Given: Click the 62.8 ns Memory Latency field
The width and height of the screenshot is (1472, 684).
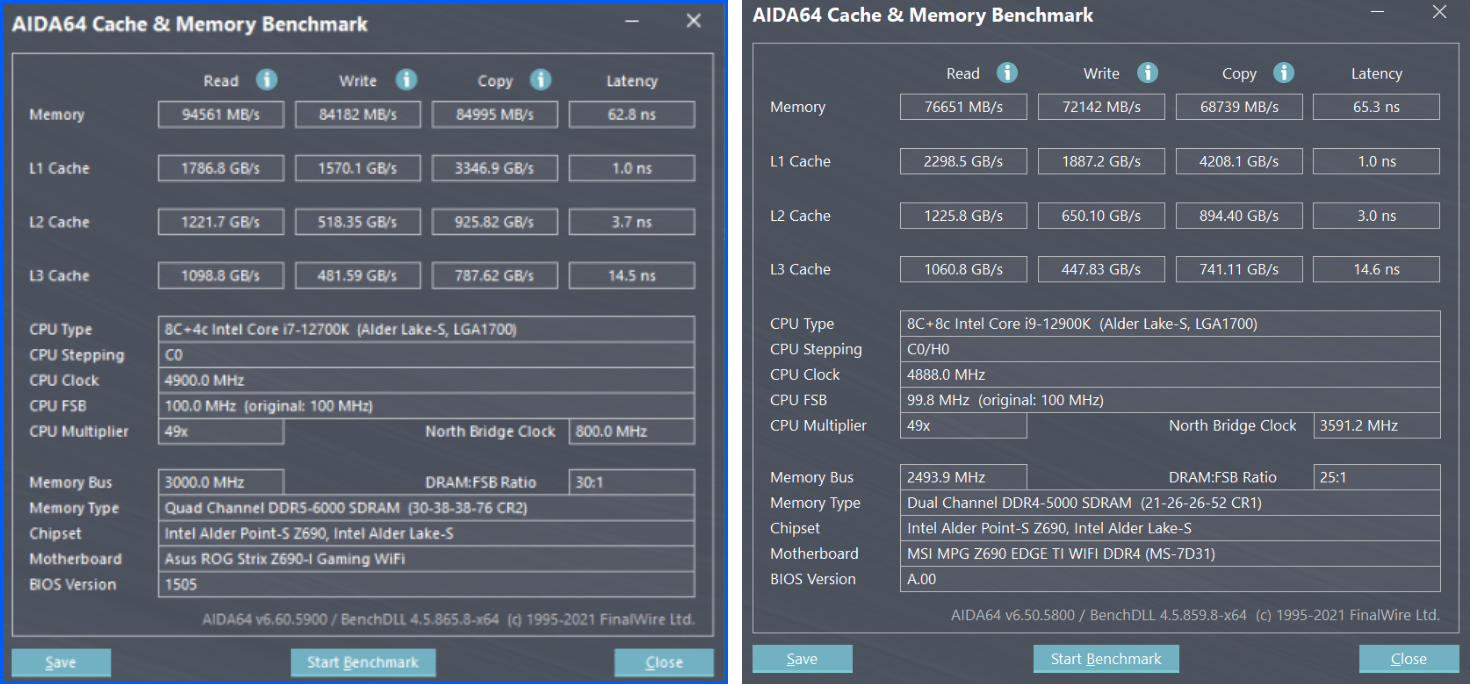Looking at the screenshot, I should point(631,114).
